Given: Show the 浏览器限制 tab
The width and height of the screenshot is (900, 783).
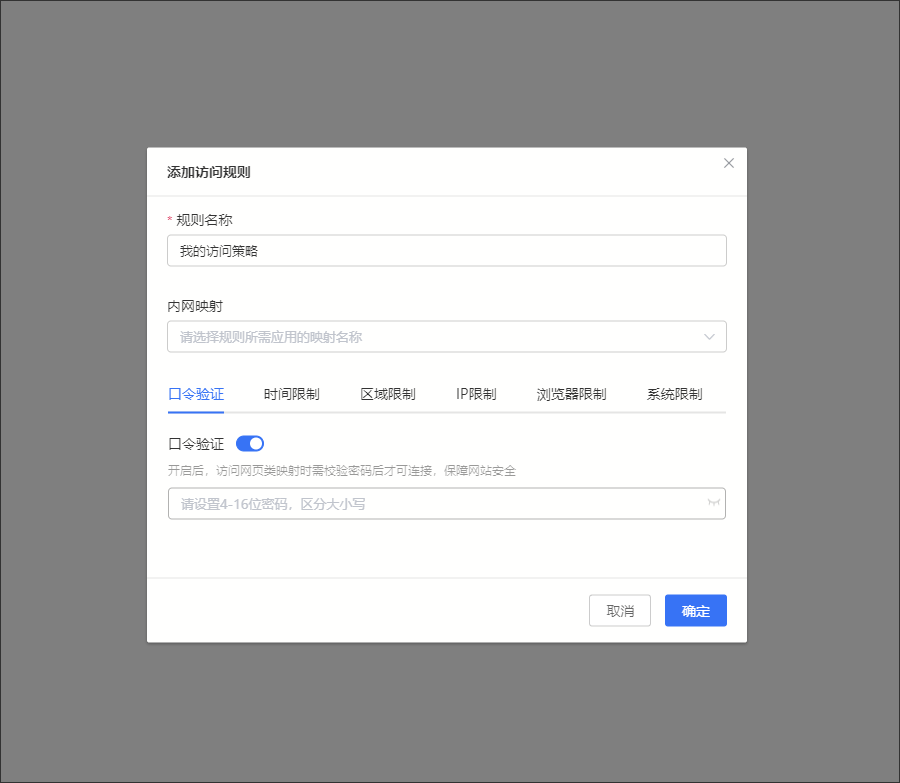Looking at the screenshot, I should (571, 394).
